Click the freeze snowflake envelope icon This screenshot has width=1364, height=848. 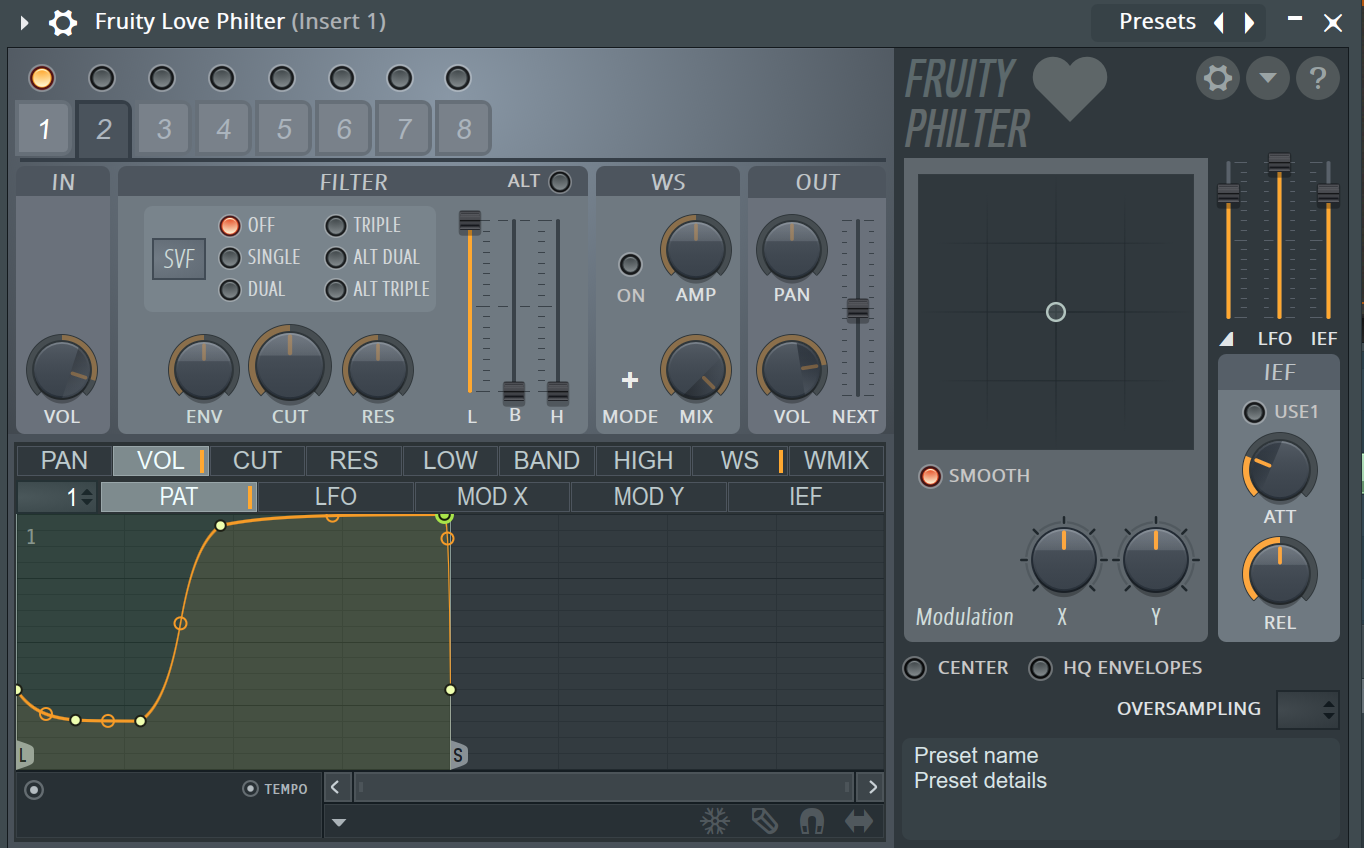point(714,821)
